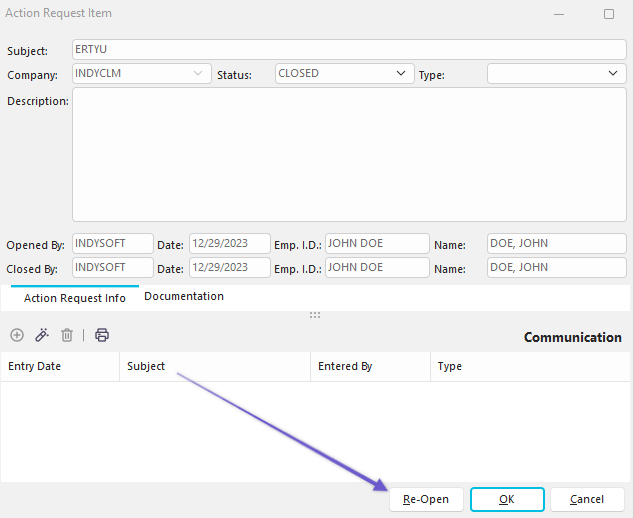
Task: Click the printer icon in Communication toolbar
Action: click(x=102, y=336)
